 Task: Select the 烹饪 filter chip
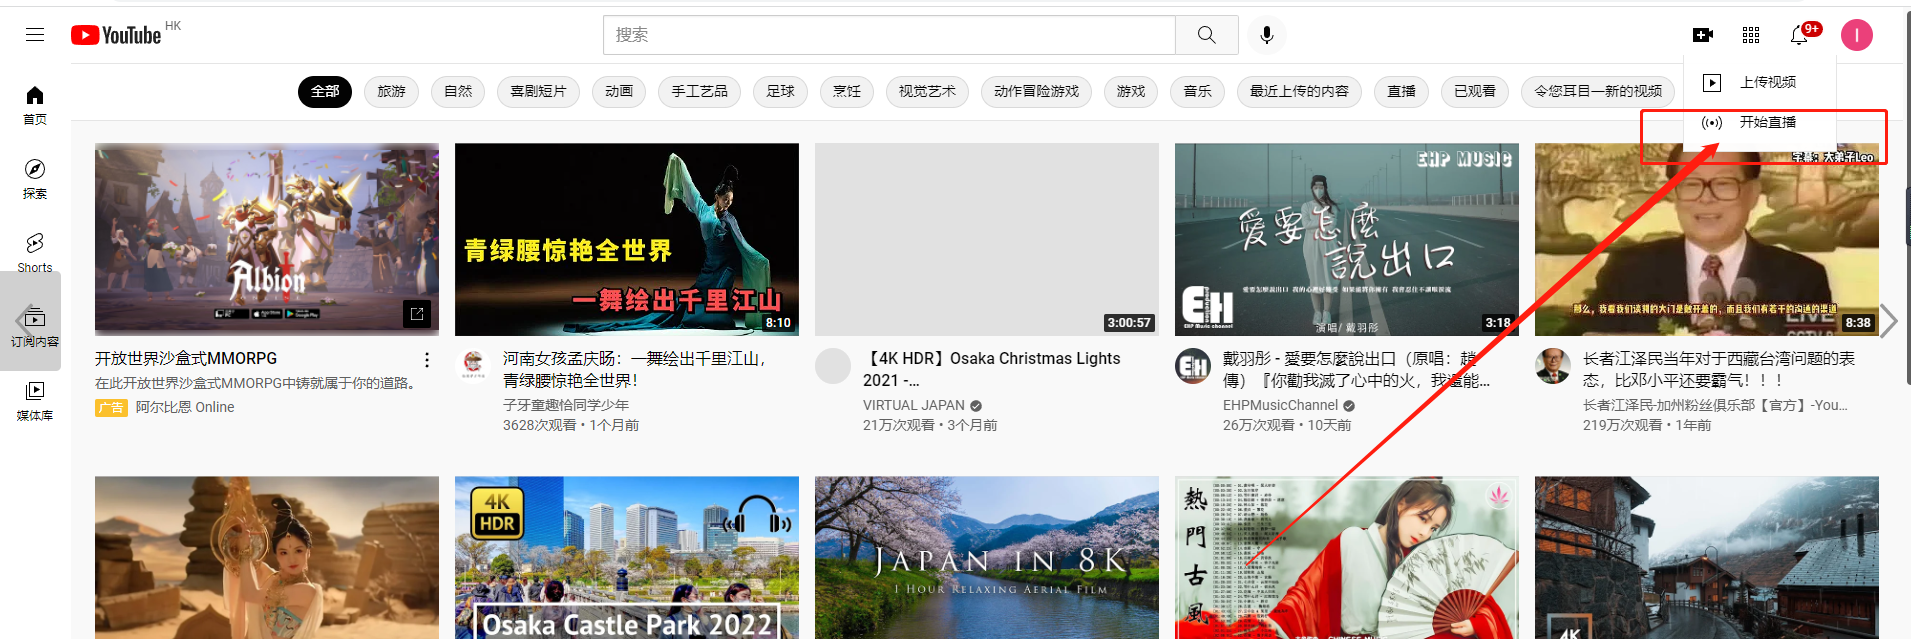pos(847,91)
